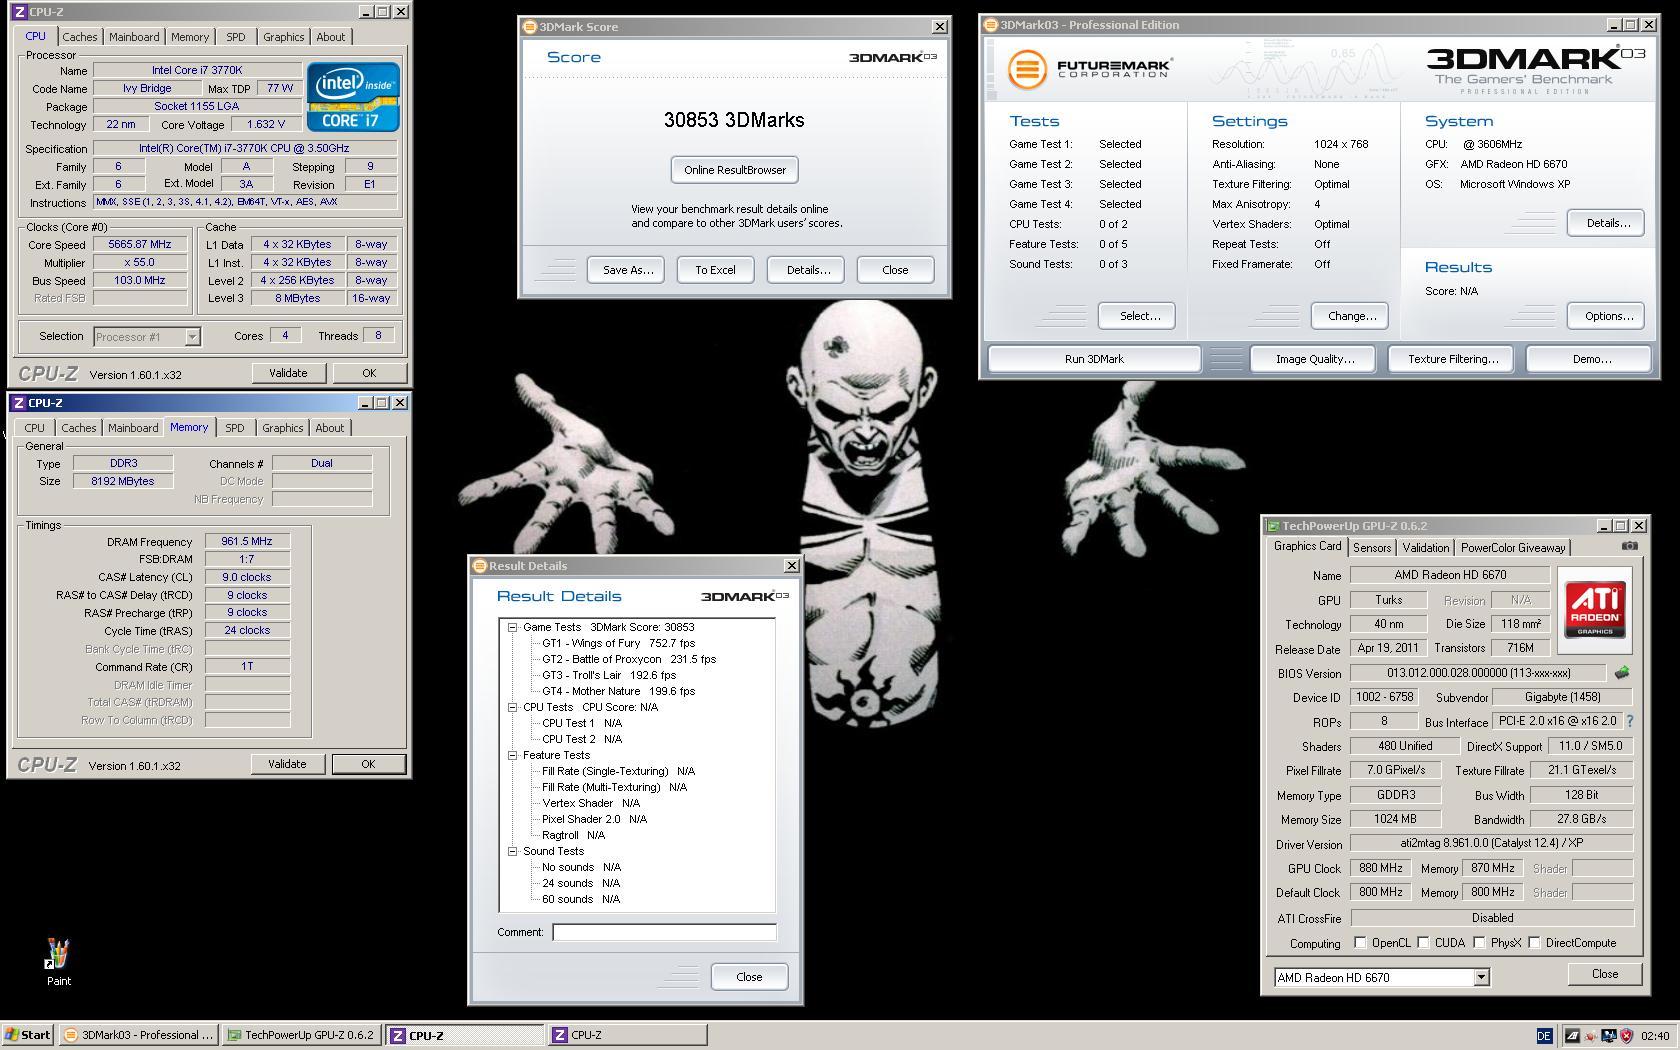Click the Texture Filtering... button
The height and width of the screenshot is (1050, 1680).
coord(1452,359)
